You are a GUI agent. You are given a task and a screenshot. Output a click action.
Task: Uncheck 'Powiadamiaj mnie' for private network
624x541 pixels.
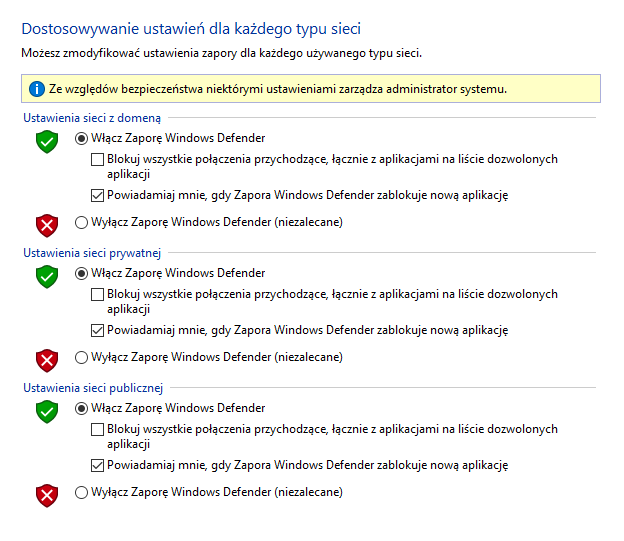(97, 330)
